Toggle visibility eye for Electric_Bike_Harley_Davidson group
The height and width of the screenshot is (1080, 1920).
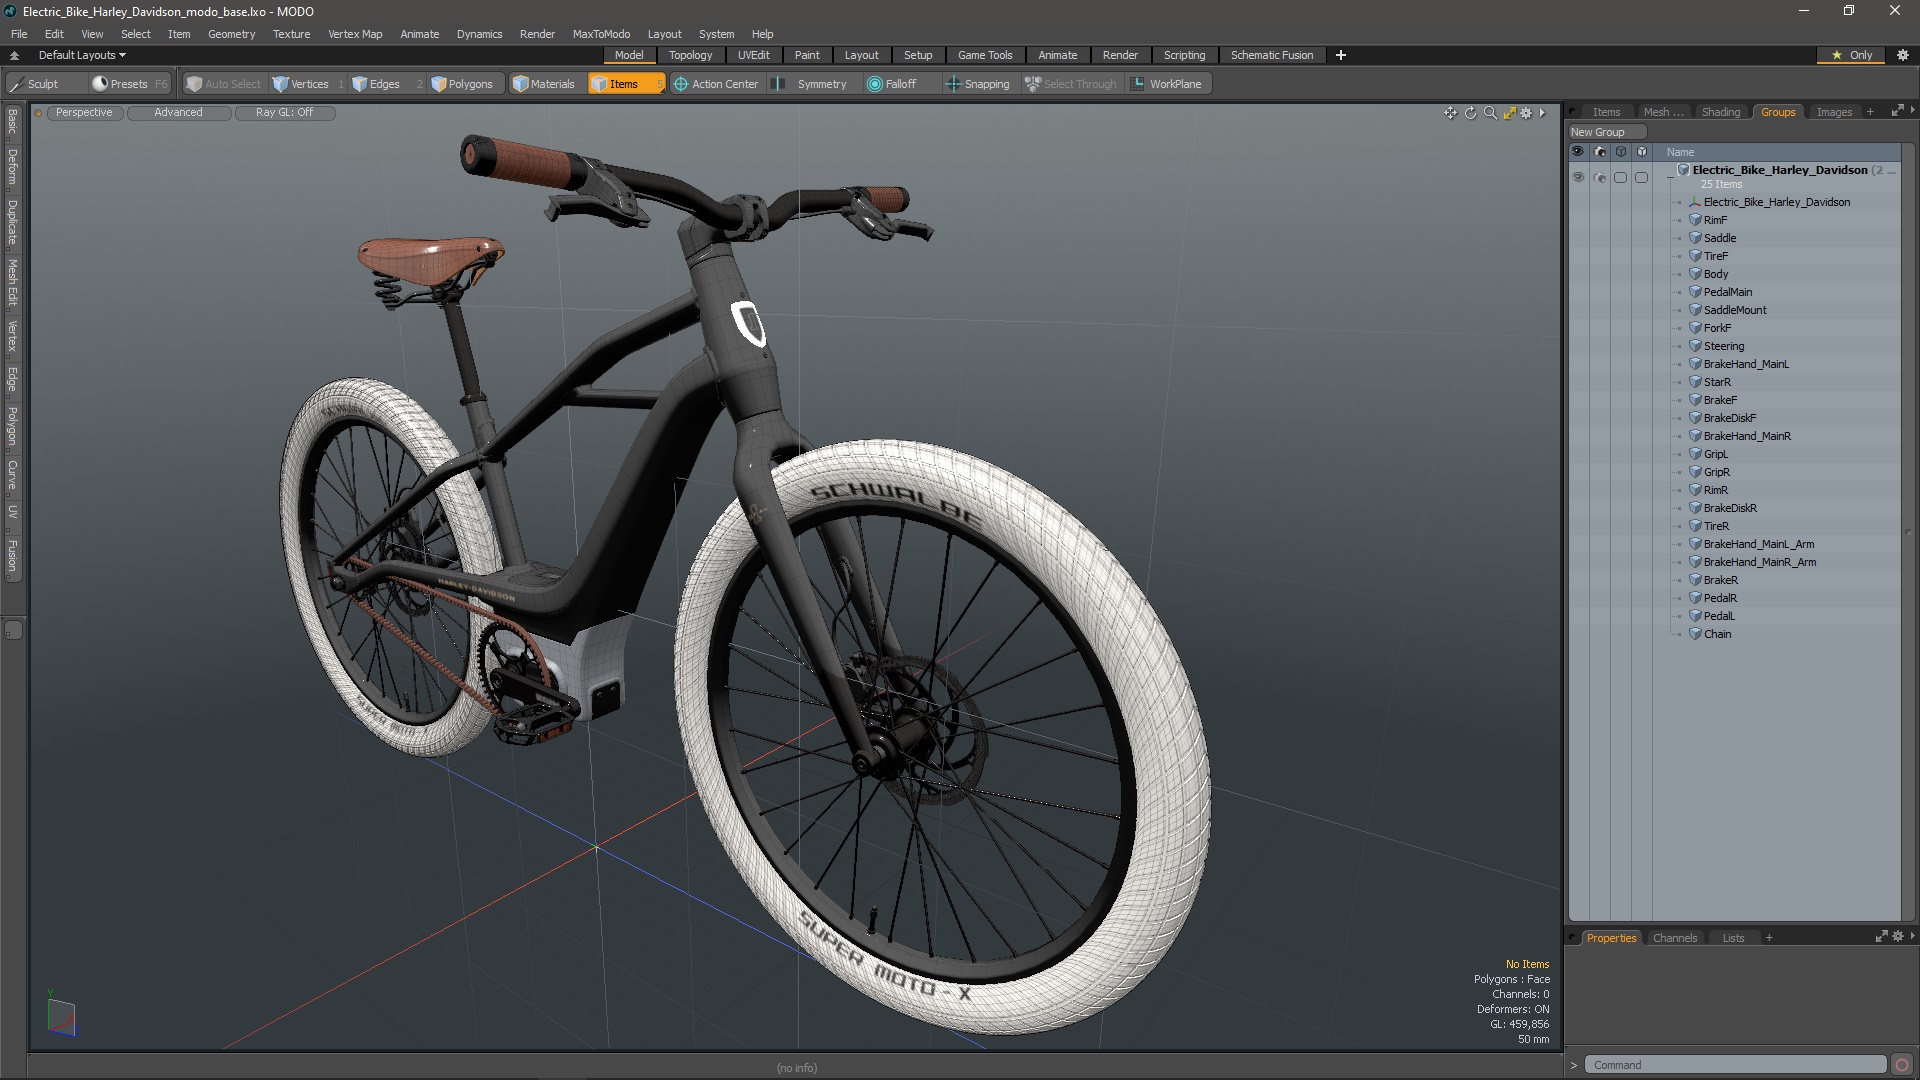click(x=1578, y=177)
